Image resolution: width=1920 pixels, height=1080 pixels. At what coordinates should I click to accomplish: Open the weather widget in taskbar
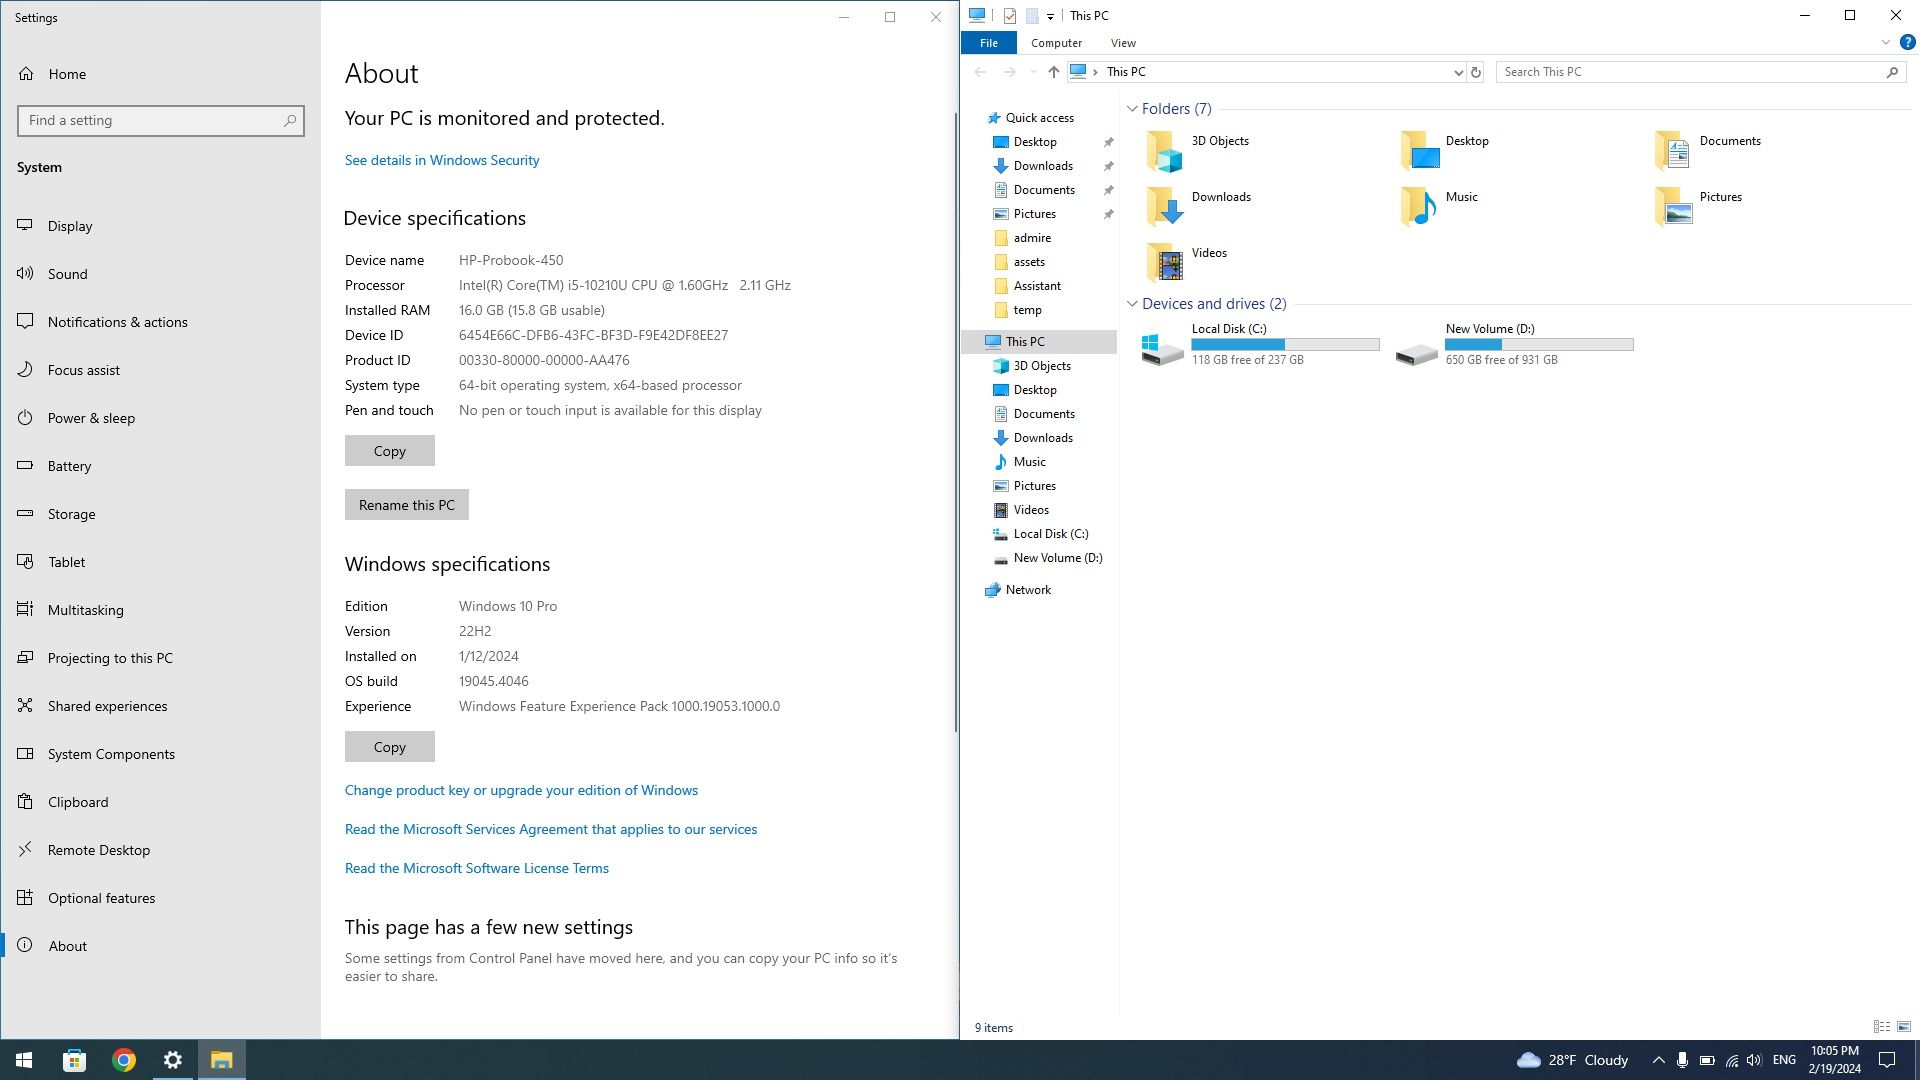[1572, 1060]
